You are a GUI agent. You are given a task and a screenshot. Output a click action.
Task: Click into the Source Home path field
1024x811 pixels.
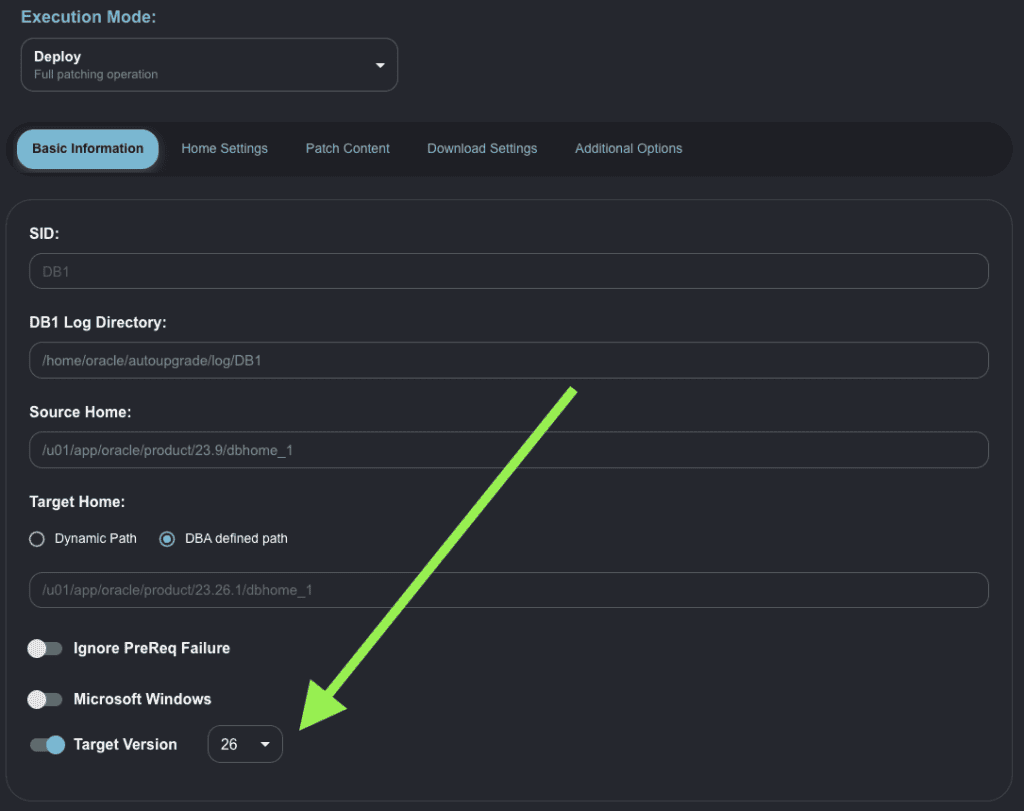tap(509, 450)
